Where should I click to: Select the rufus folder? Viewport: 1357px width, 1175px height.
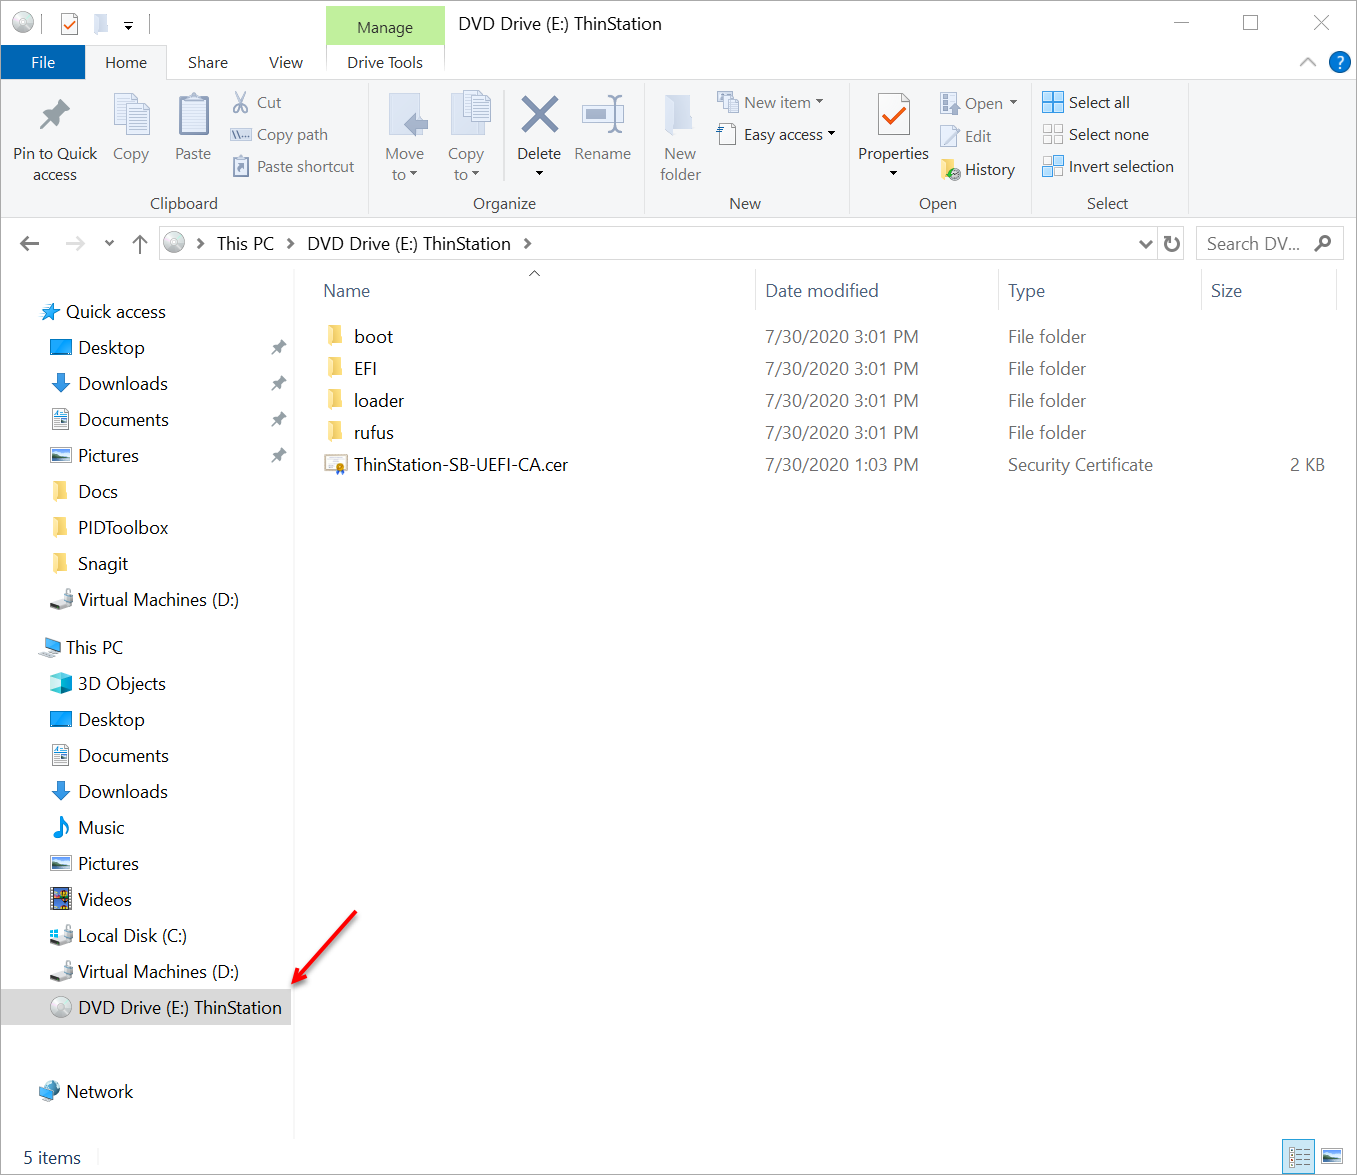[x=374, y=432]
